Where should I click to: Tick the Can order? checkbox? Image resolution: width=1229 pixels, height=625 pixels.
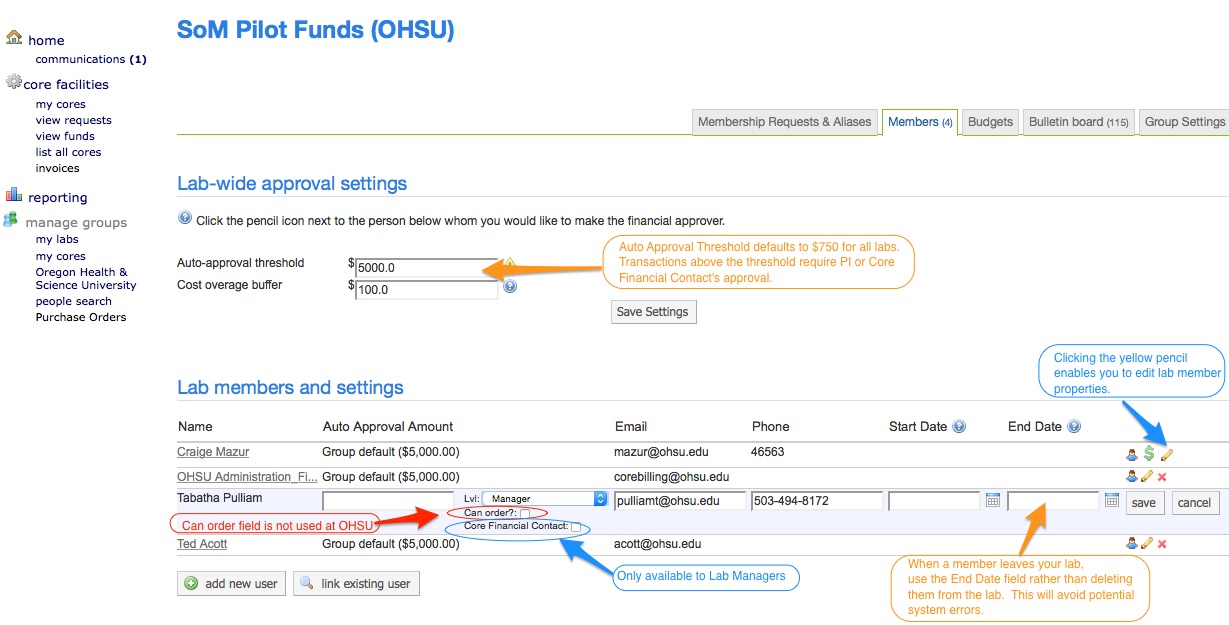tap(525, 514)
